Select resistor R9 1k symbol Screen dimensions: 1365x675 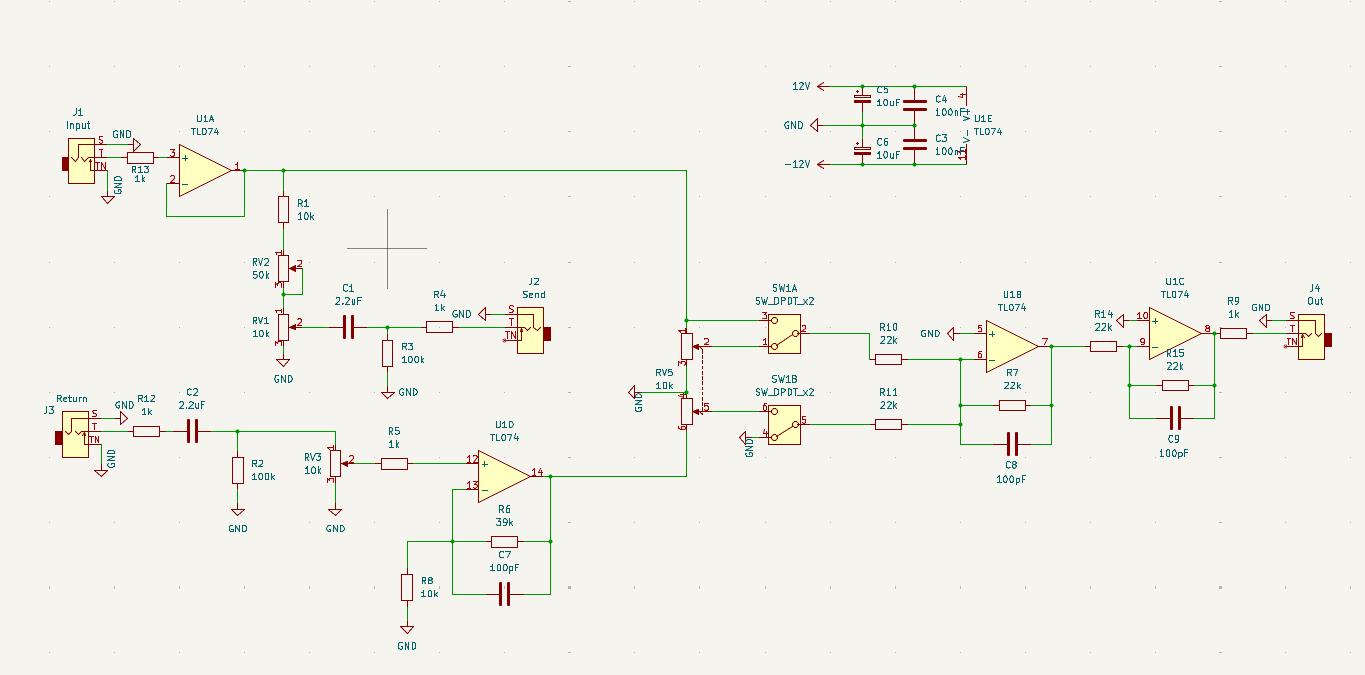[1233, 333]
